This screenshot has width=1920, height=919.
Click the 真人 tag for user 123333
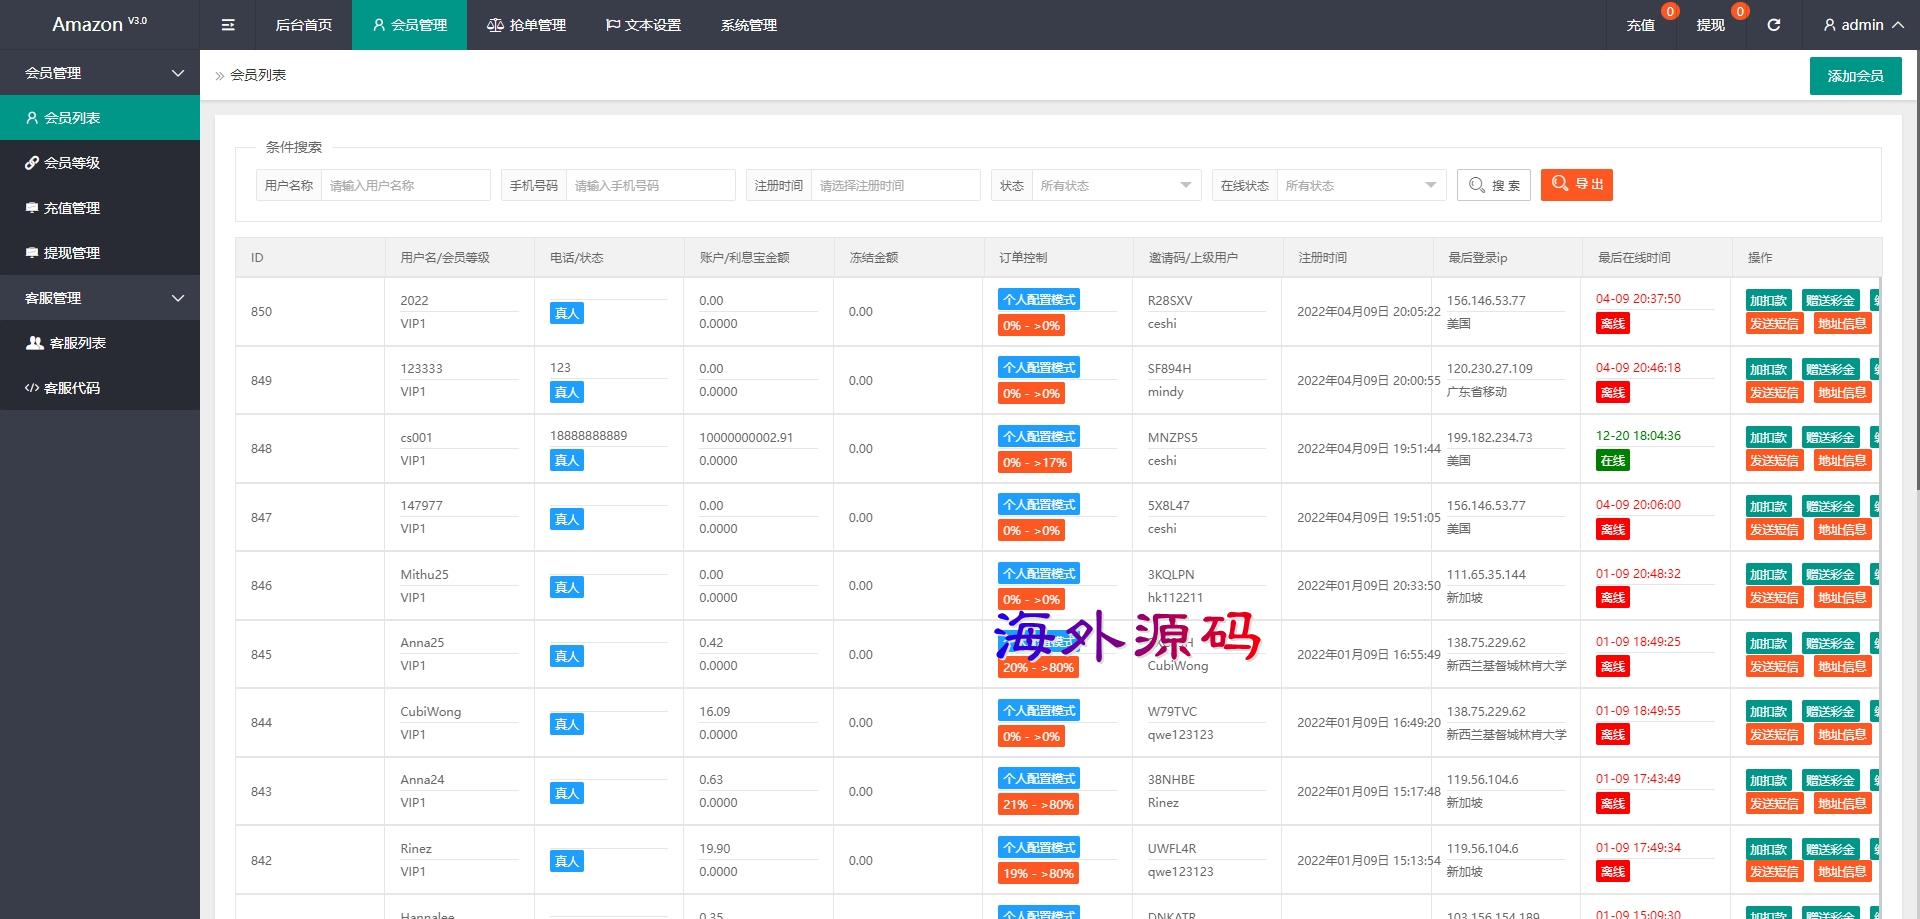click(x=566, y=392)
